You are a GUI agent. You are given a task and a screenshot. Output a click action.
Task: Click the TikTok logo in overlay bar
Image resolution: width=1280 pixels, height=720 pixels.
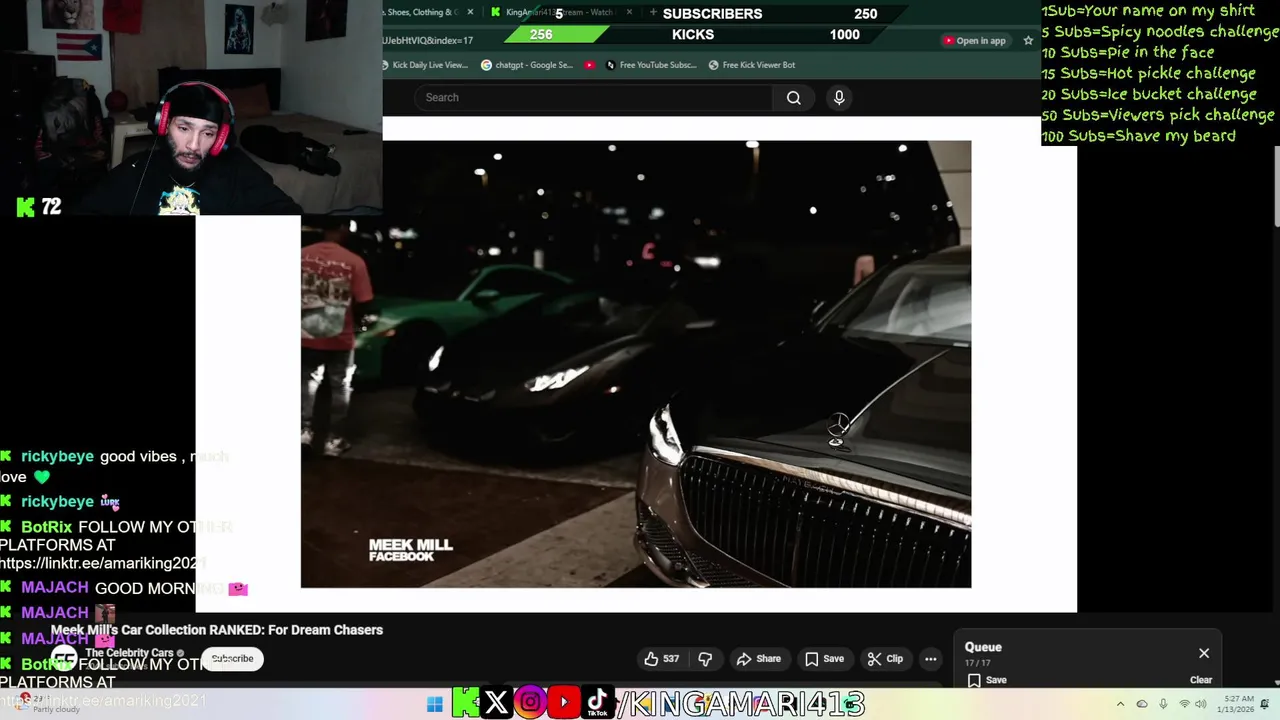point(598,703)
